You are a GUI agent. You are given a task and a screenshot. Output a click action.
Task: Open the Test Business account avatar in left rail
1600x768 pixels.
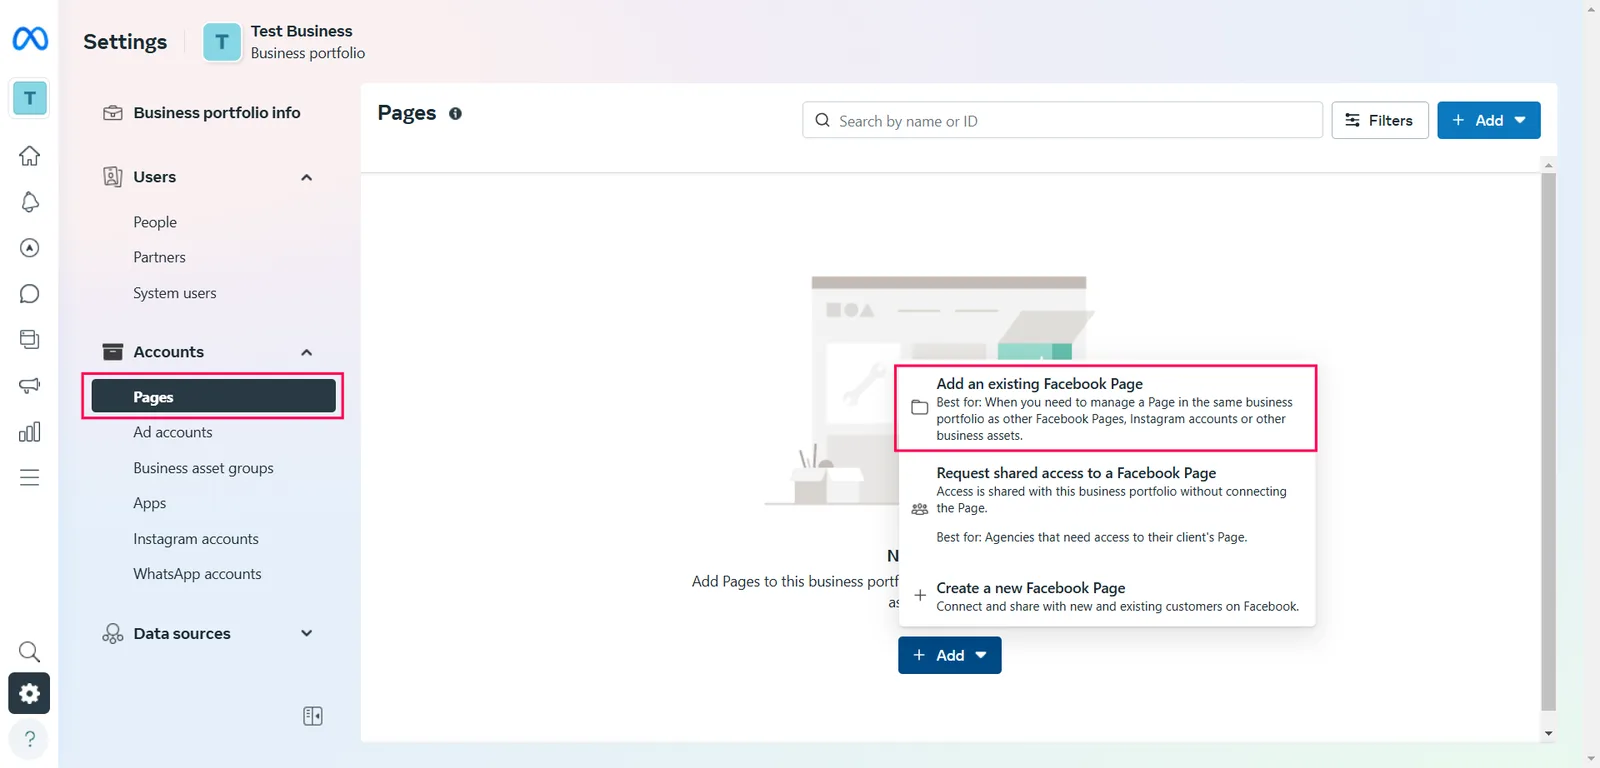tap(30, 98)
